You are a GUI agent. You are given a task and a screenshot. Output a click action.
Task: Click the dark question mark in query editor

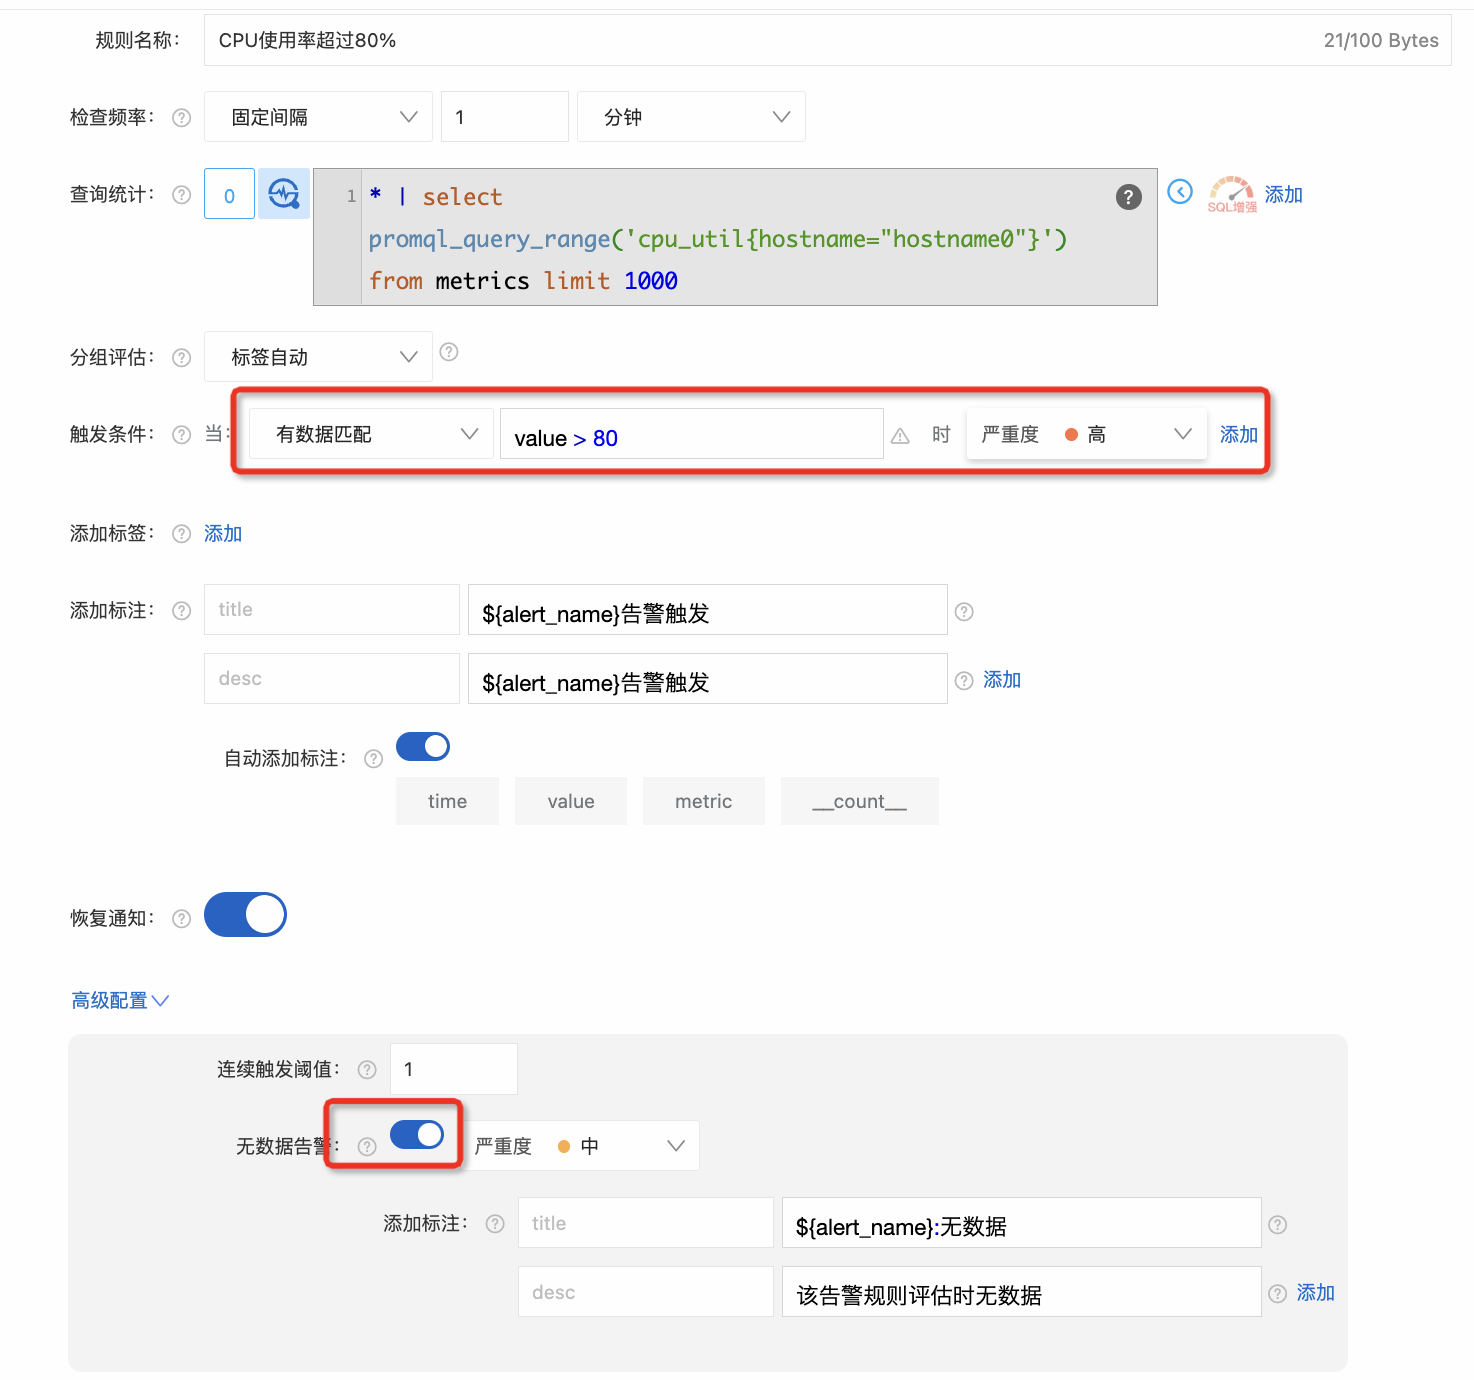click(1128, 197)
